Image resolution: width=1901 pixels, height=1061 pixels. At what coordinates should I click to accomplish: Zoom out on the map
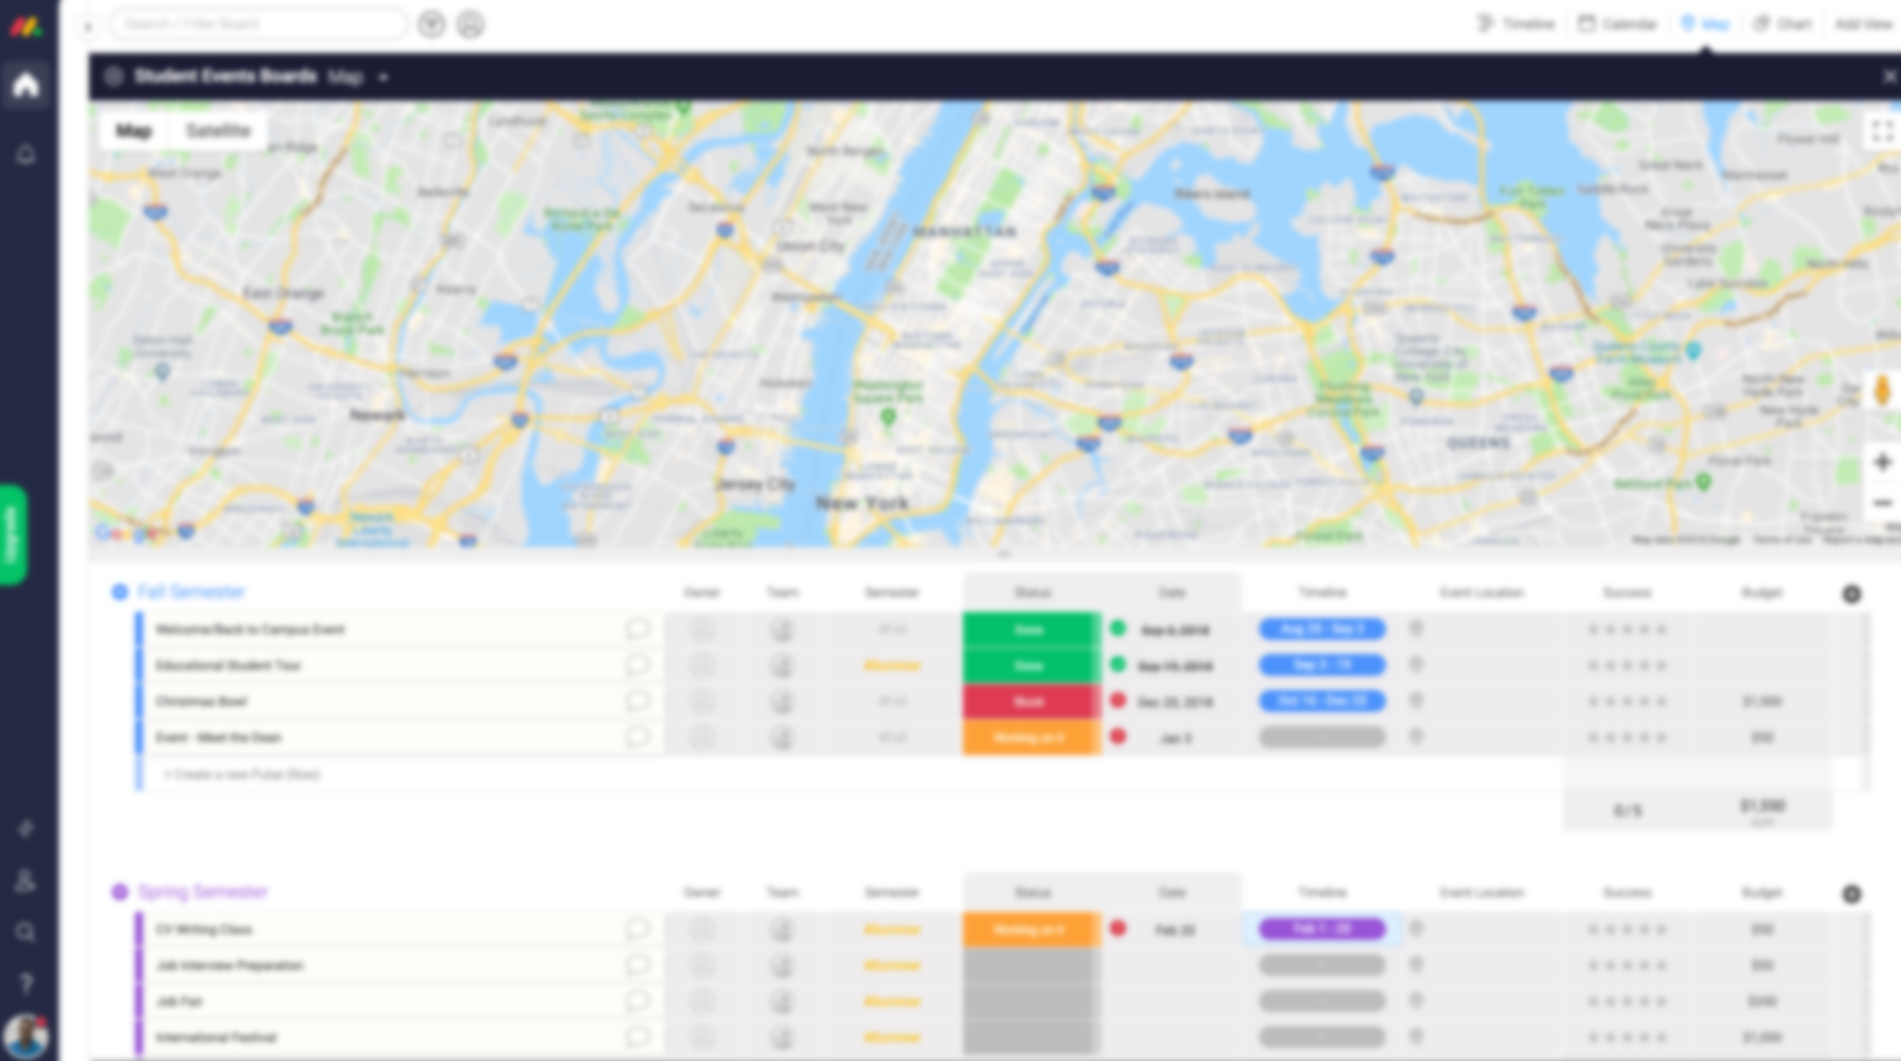pyautogui.click(x=1881, y=502)
